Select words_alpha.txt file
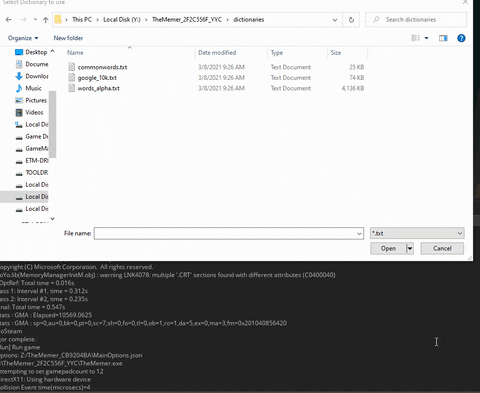The image size is (480, 393). (98, 88)
